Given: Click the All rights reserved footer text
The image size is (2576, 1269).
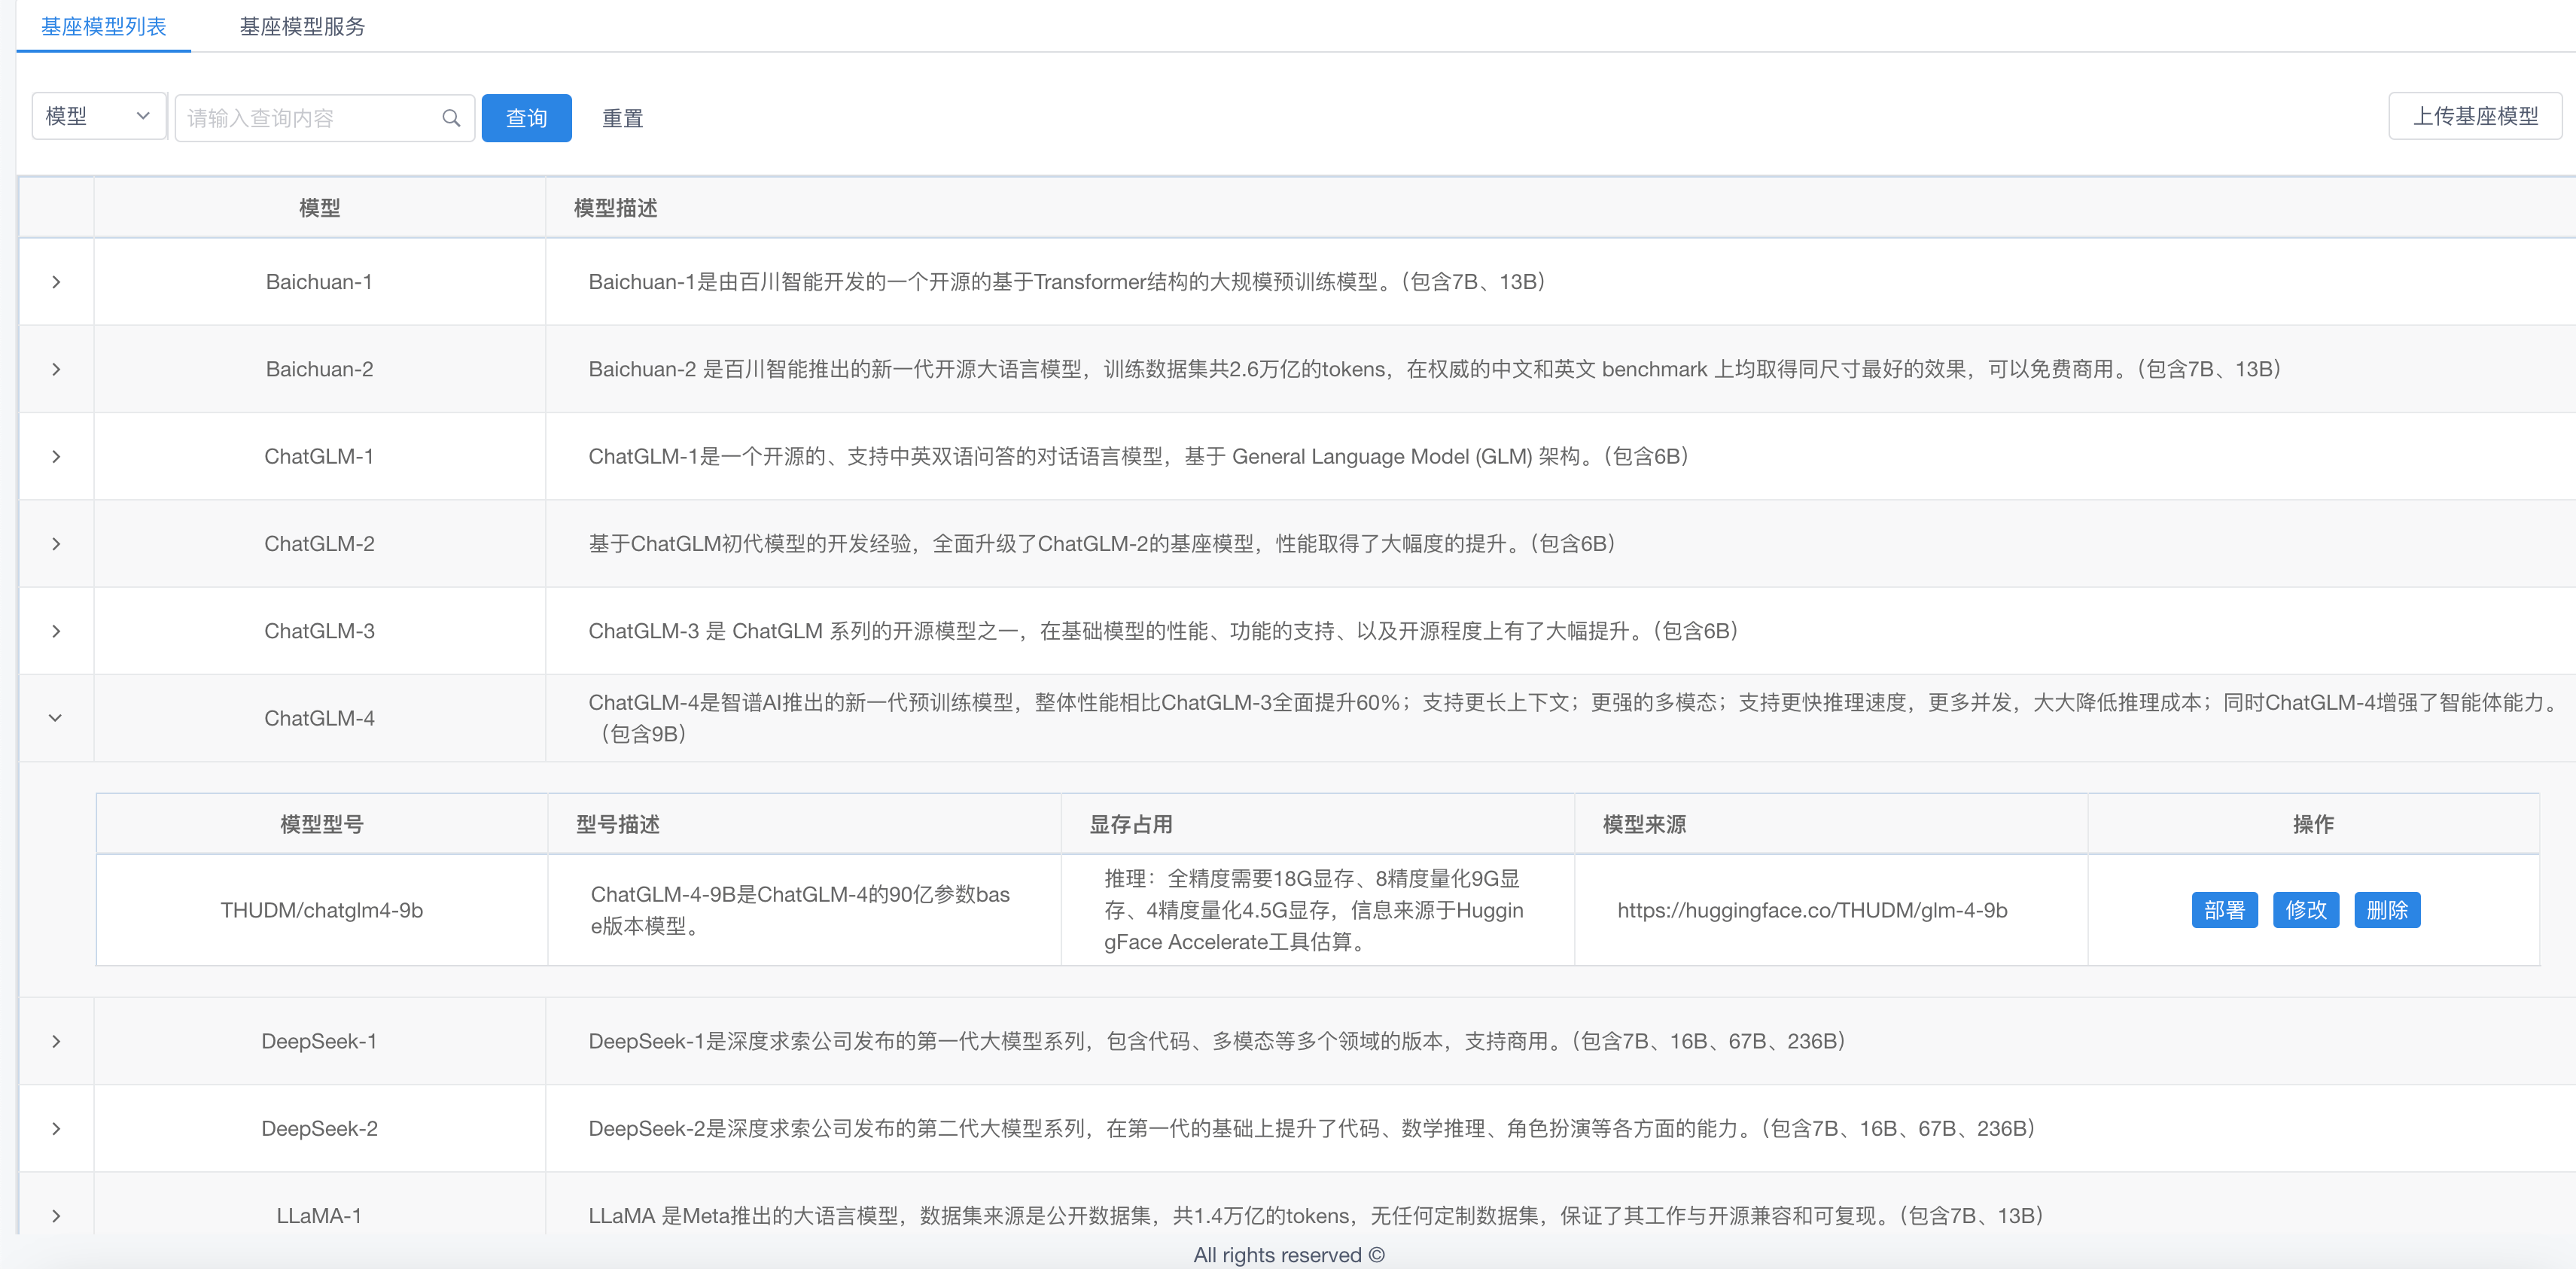Looking at the screenshot, I should click(1289, 1255).
